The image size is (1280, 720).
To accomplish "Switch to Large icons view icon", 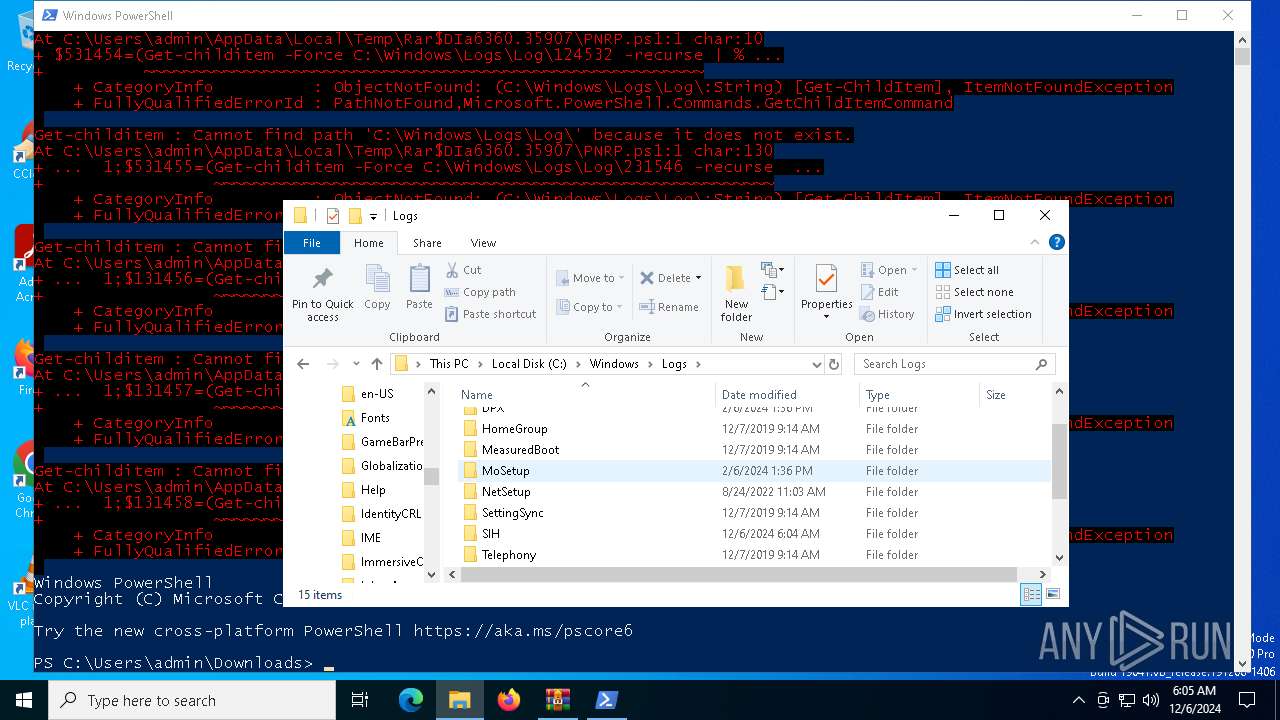I will click(1052, 595).
